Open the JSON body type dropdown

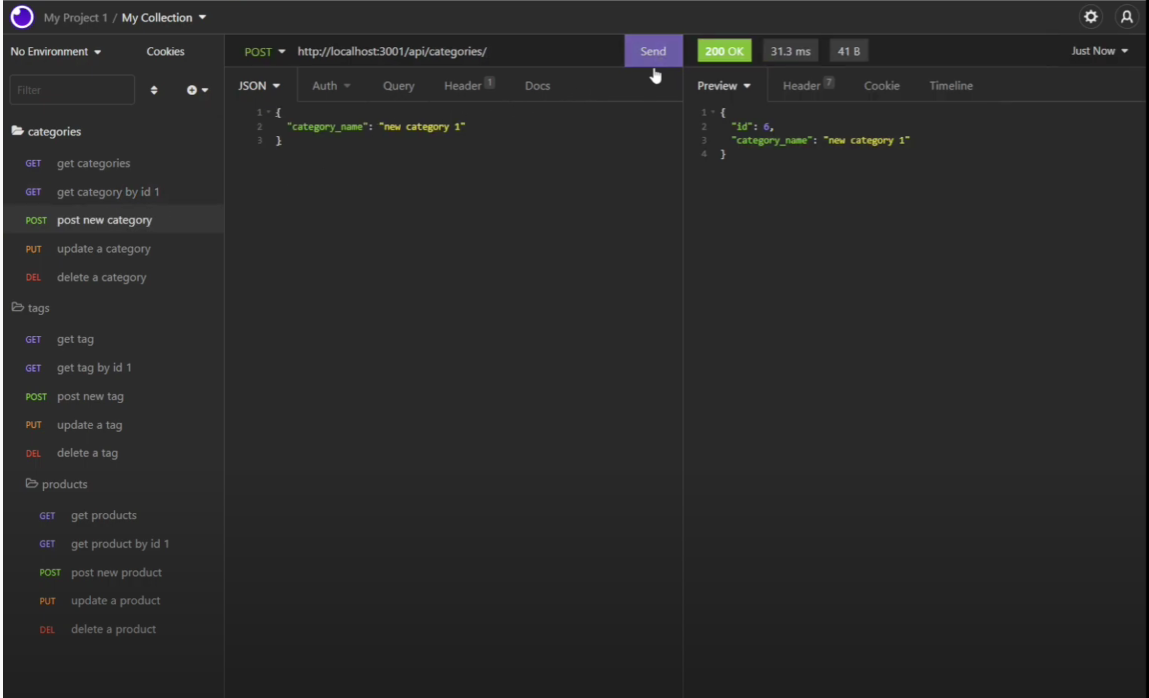click(259, 86)
